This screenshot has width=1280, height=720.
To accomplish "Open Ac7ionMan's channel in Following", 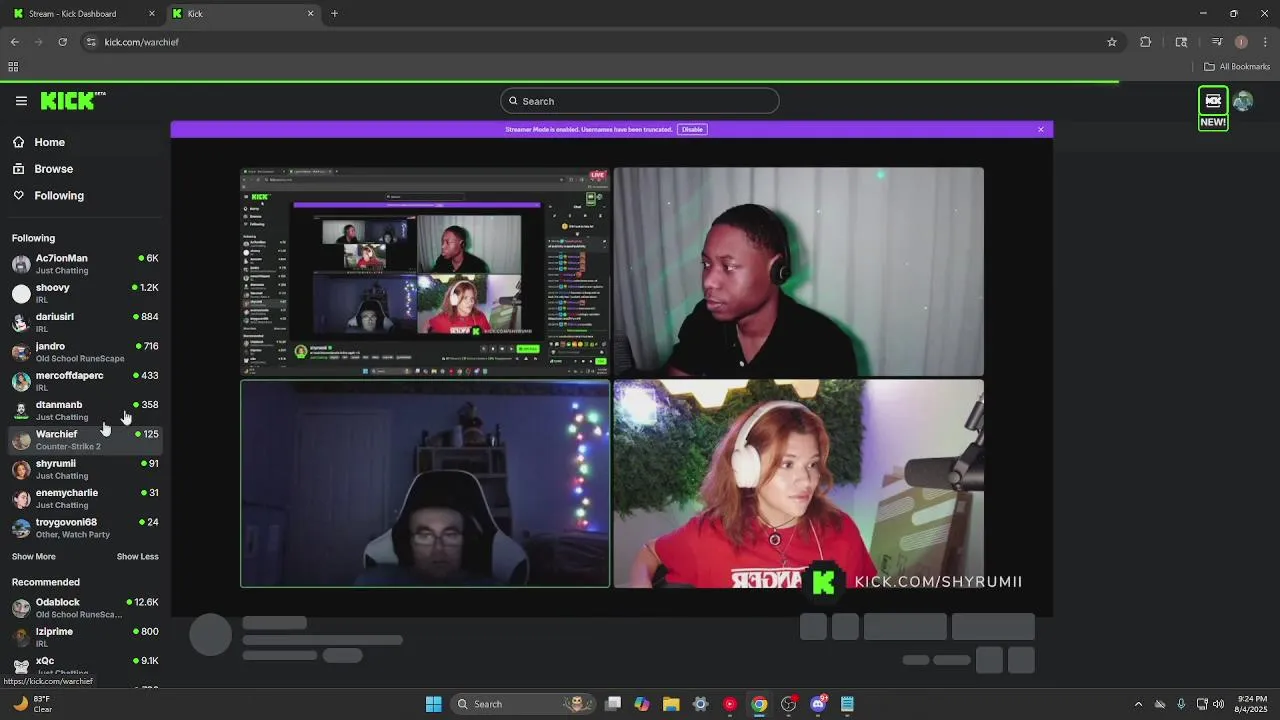I will point(85,264).
